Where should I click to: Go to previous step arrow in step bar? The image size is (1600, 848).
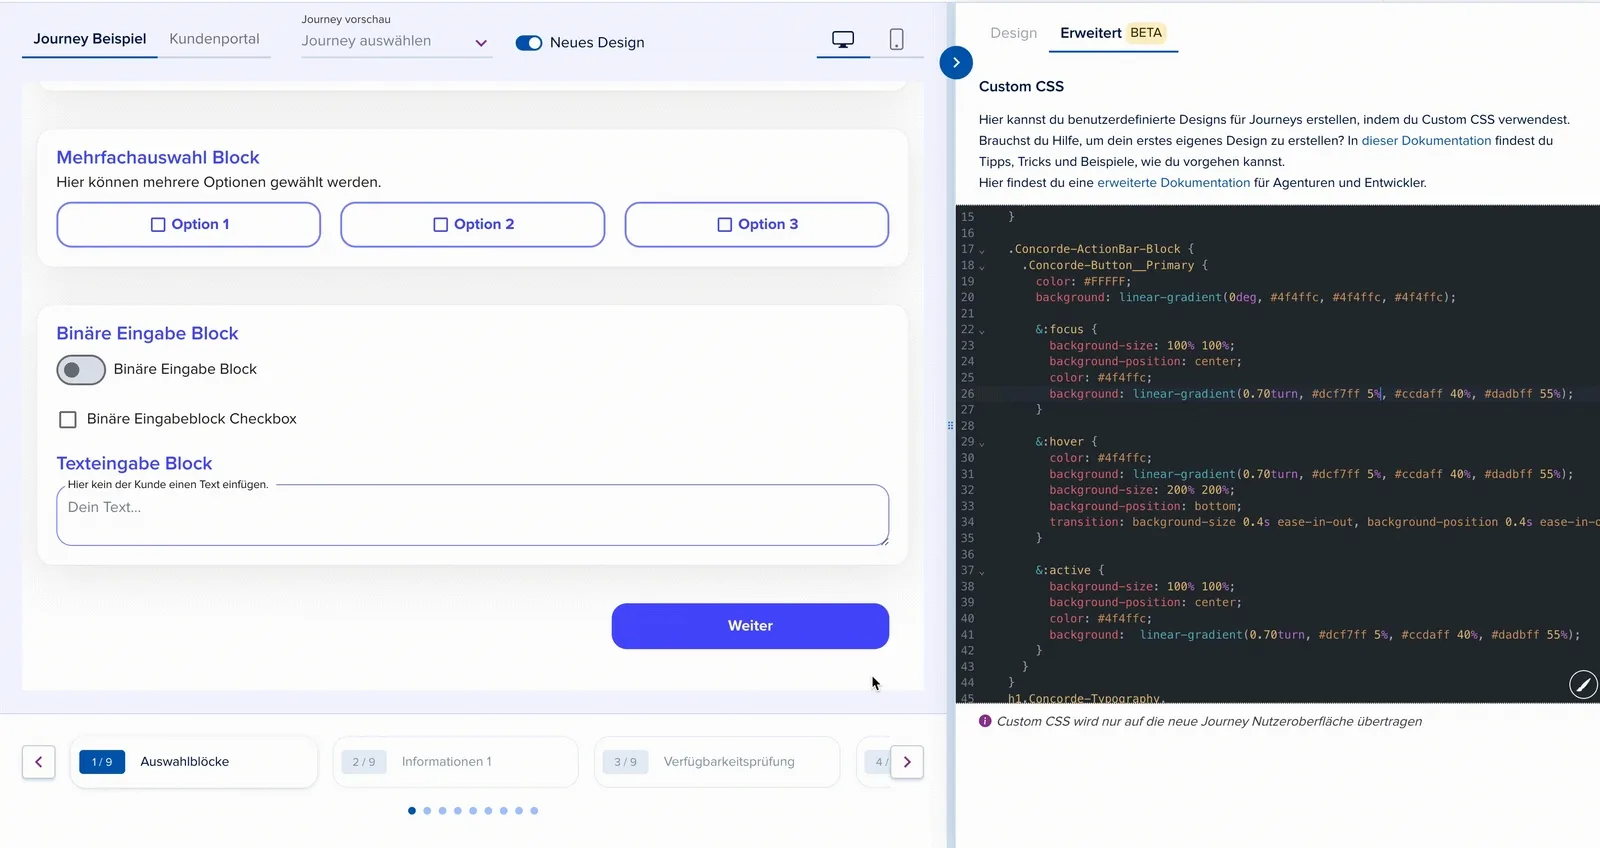[38, 762]
